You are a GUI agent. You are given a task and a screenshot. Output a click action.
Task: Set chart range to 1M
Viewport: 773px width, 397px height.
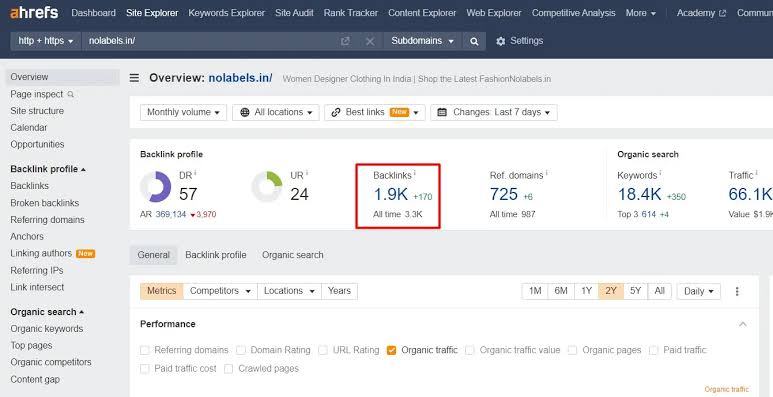(x=535, y=291)
